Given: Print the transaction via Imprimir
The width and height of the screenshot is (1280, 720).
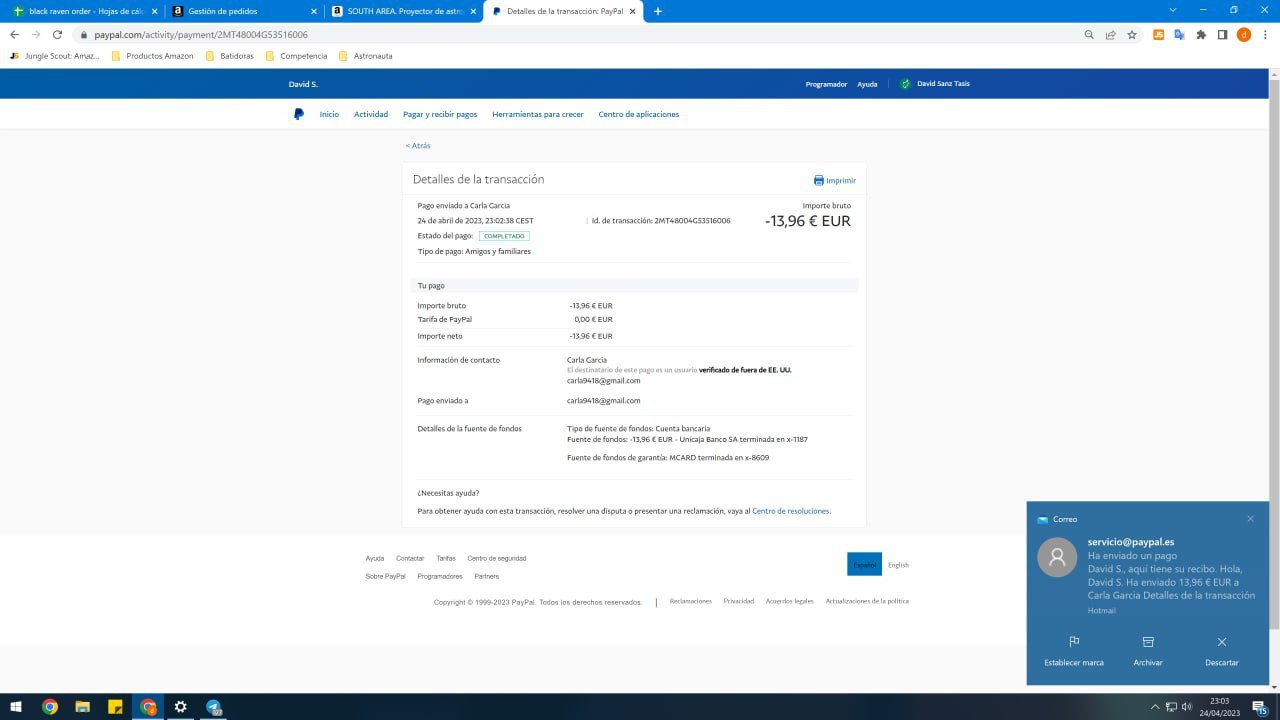Looking at the screenshot, I should coord(835,181).
